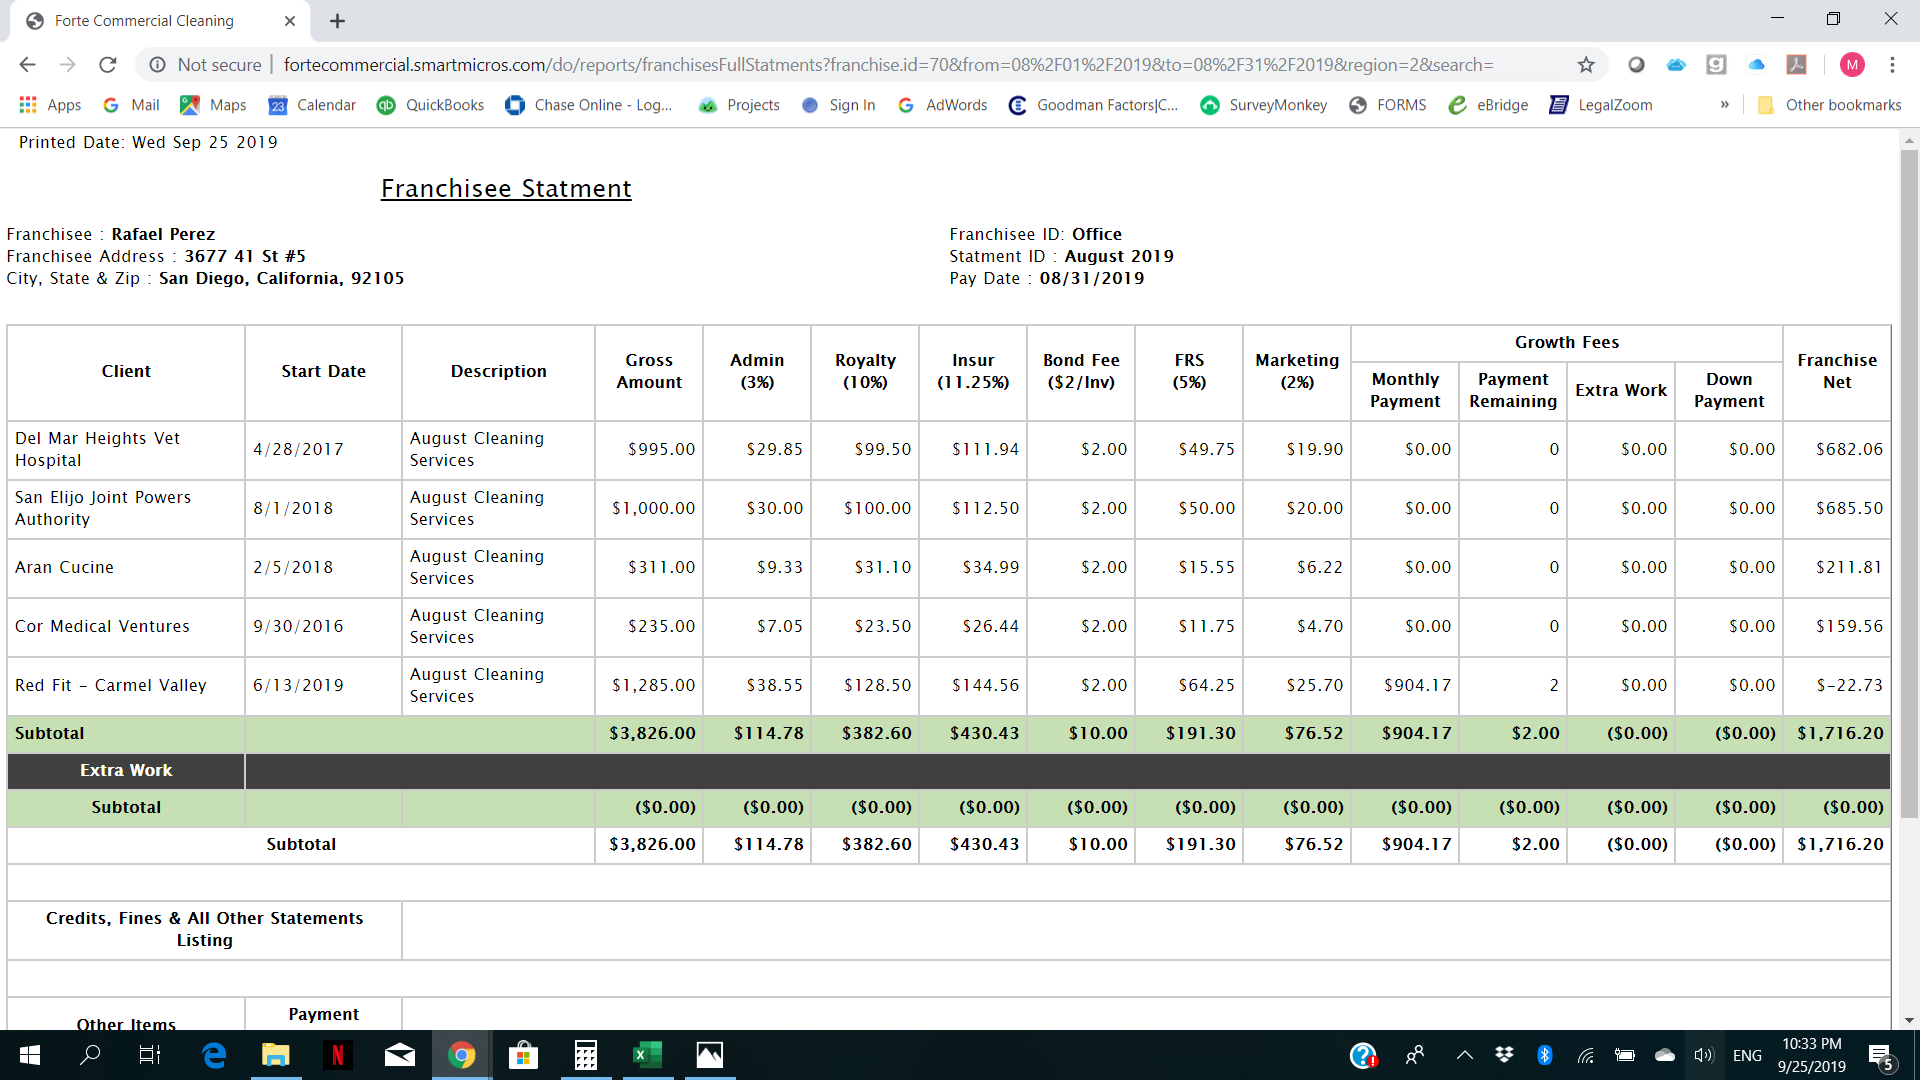Open Mail app in taskbar
1920x1080 pixels.
coord(400,1055)
